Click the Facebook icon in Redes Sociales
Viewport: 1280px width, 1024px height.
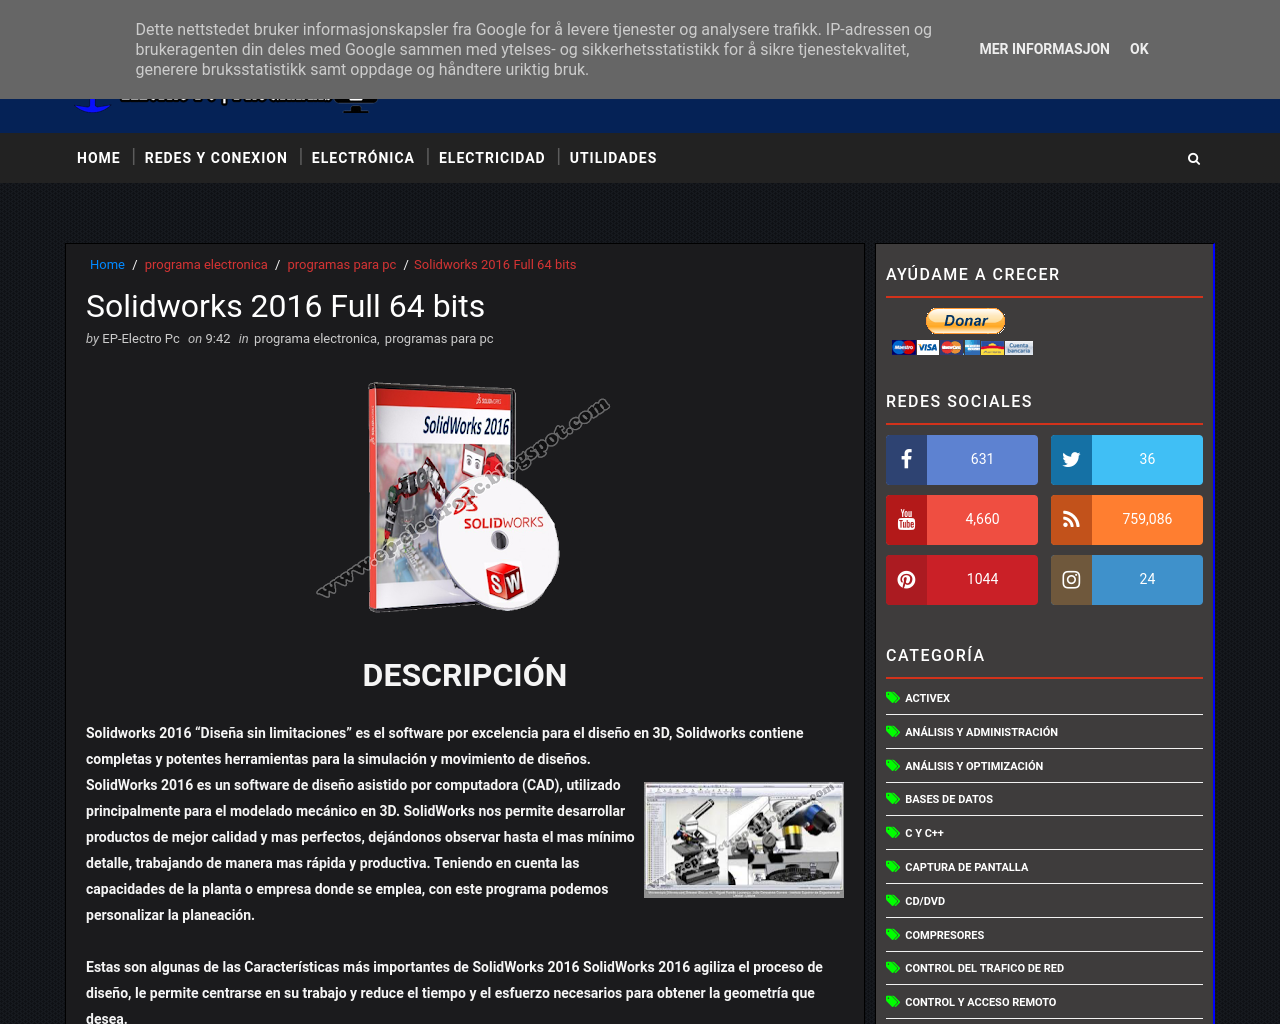906,460
